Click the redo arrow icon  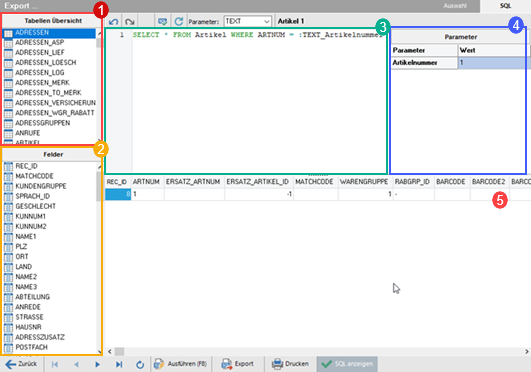click(x=129, y=22)
